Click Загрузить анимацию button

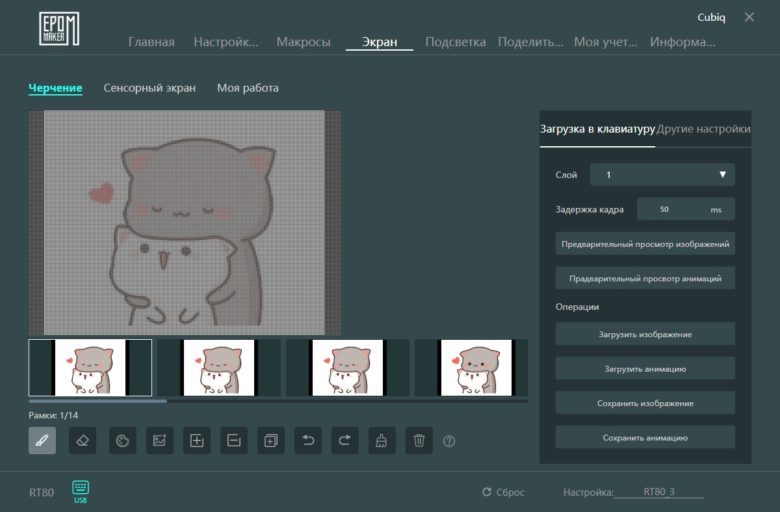pos(645,369)
